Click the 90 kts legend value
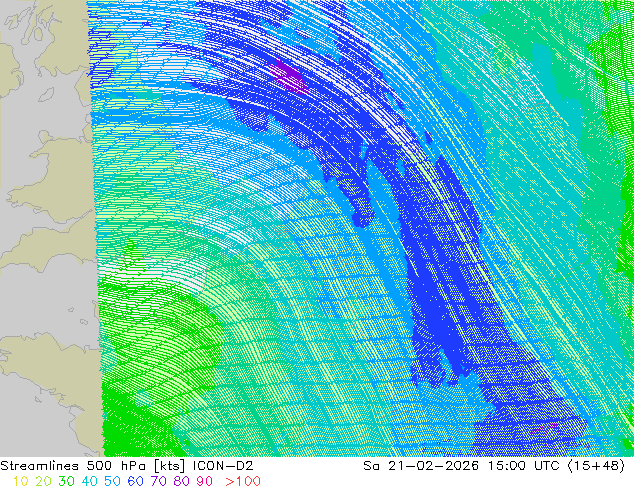Screen dimensions: 634x490 [x=205, y=482]
